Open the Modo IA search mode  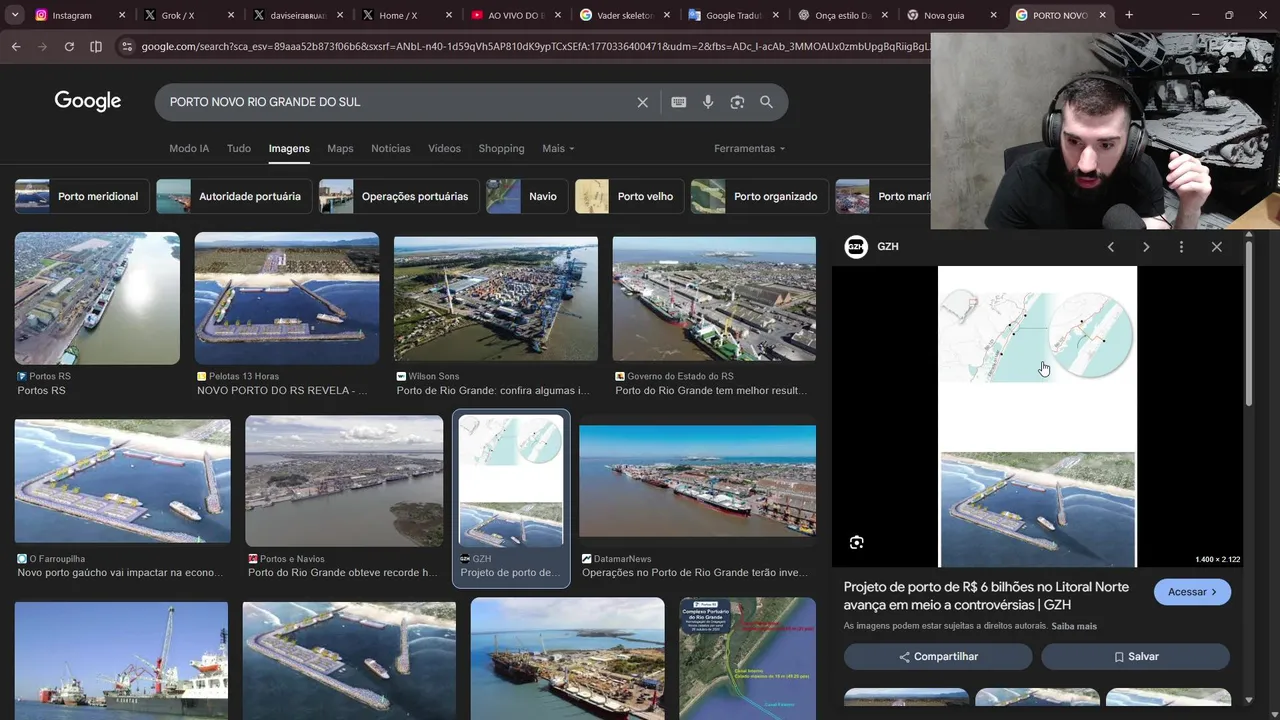189,148
